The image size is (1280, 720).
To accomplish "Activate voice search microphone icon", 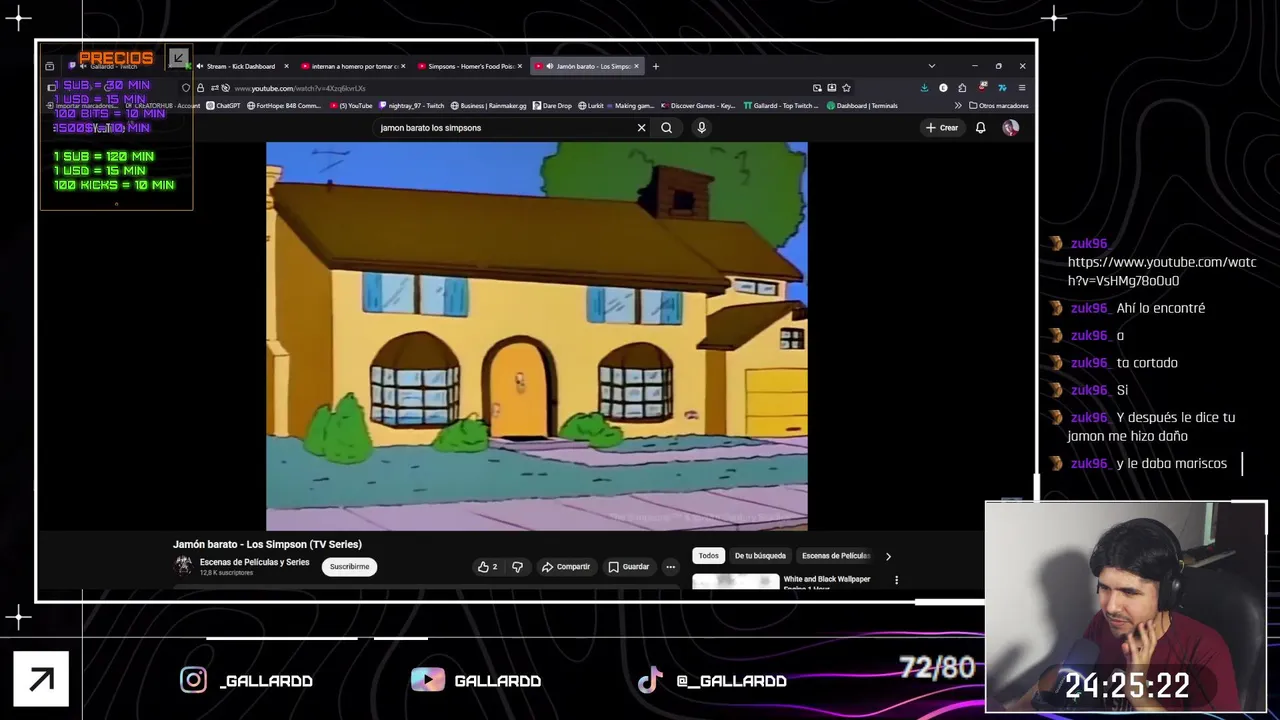I will (701, 128).
